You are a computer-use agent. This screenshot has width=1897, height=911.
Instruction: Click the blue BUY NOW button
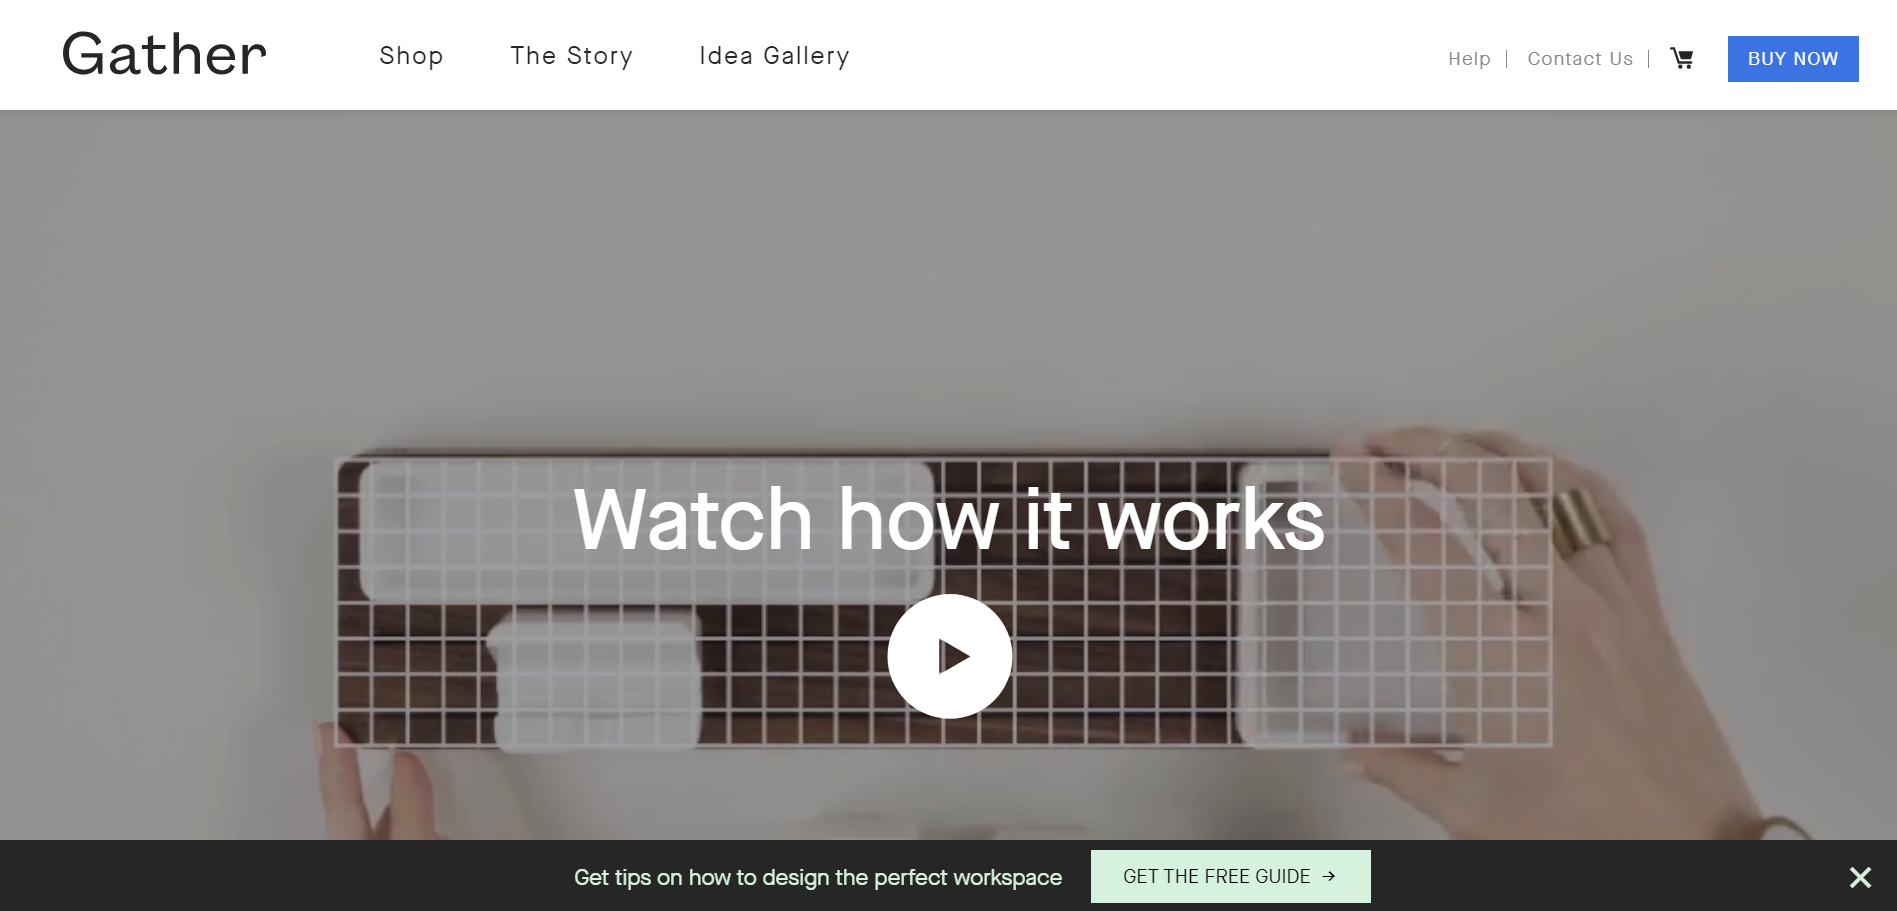(1793, 59)
